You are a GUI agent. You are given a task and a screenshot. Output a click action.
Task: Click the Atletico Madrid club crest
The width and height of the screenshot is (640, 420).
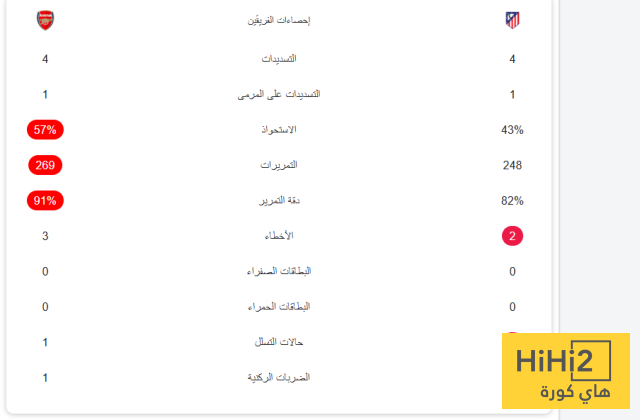513,20
